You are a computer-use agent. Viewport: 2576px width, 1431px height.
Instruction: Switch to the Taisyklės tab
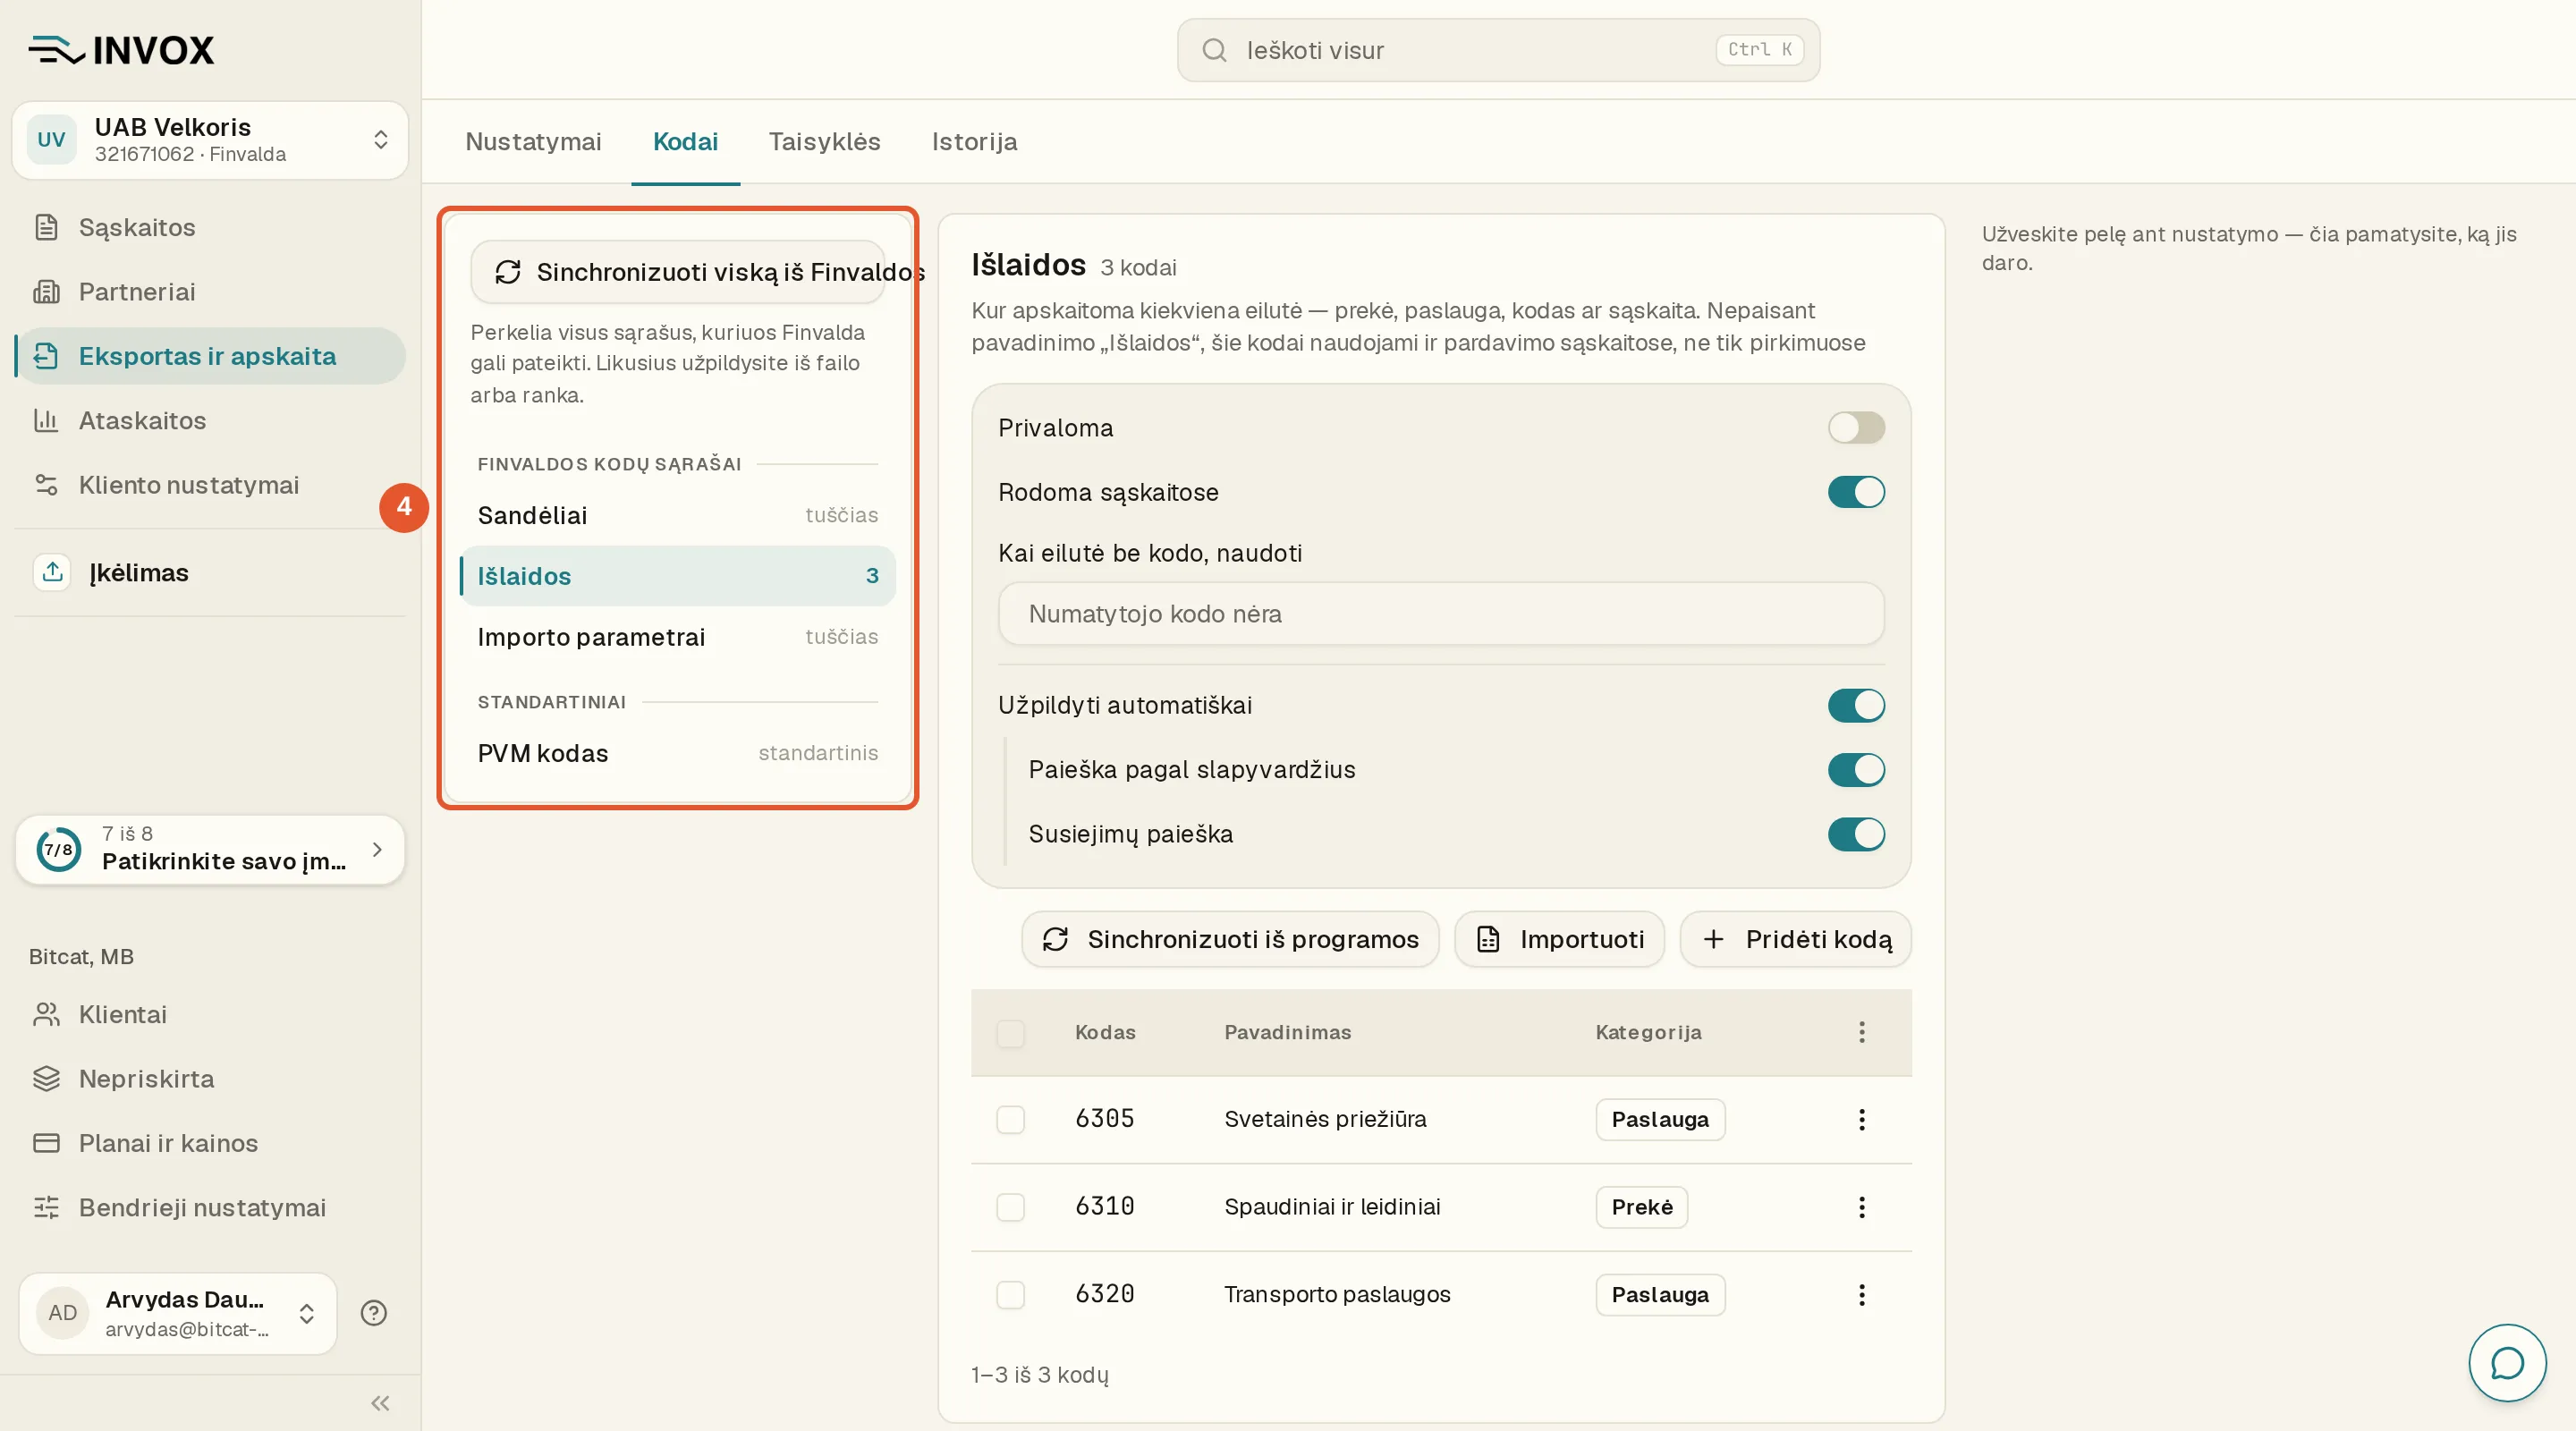(x=824, y=141)
